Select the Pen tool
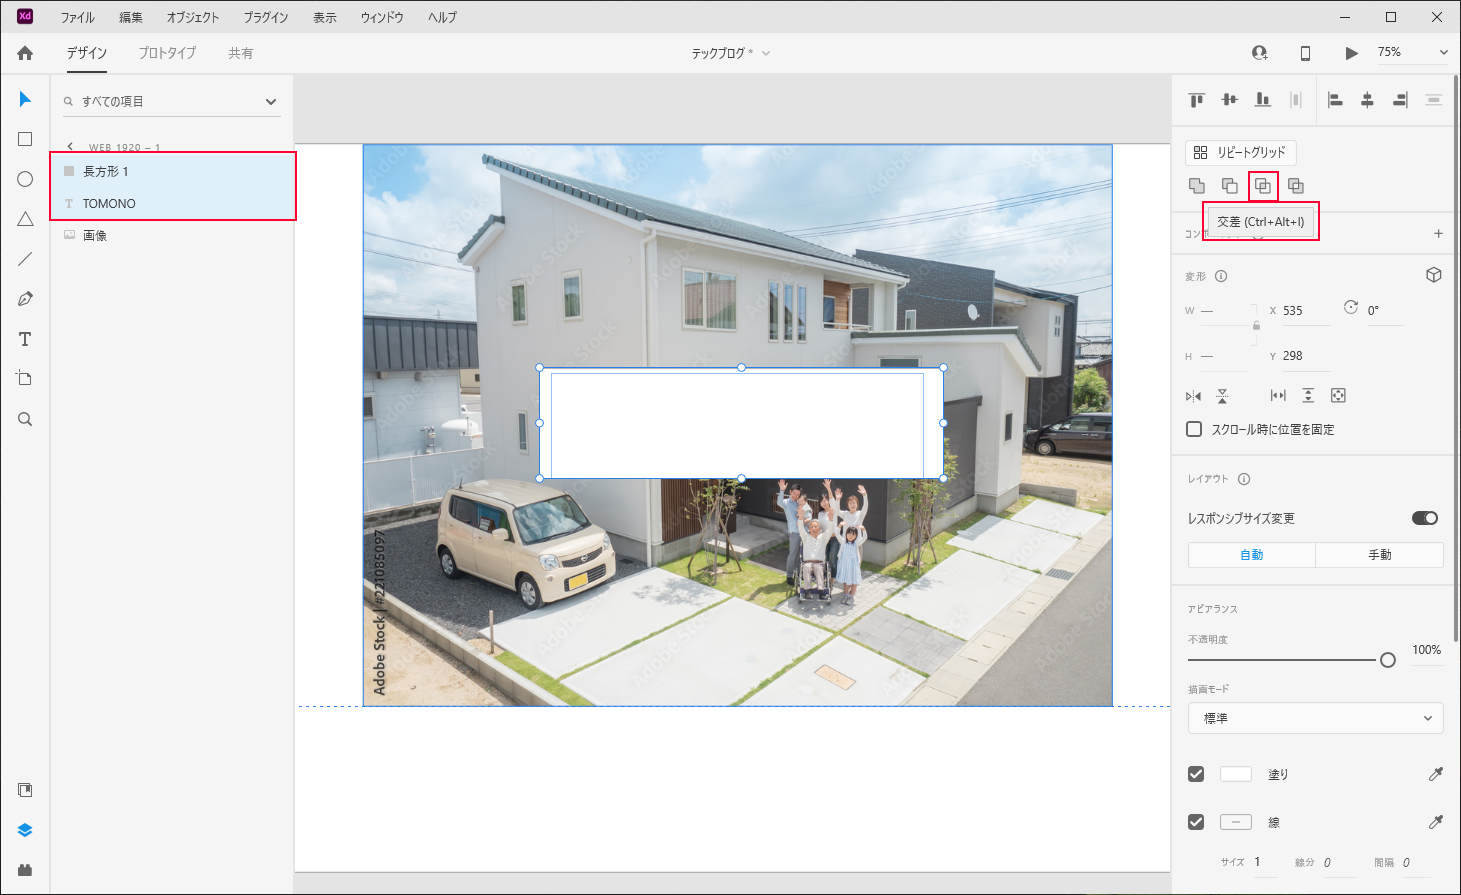The width and height of the screenshot is (1461, 895). pyautogui.click(x=24, y=298)
